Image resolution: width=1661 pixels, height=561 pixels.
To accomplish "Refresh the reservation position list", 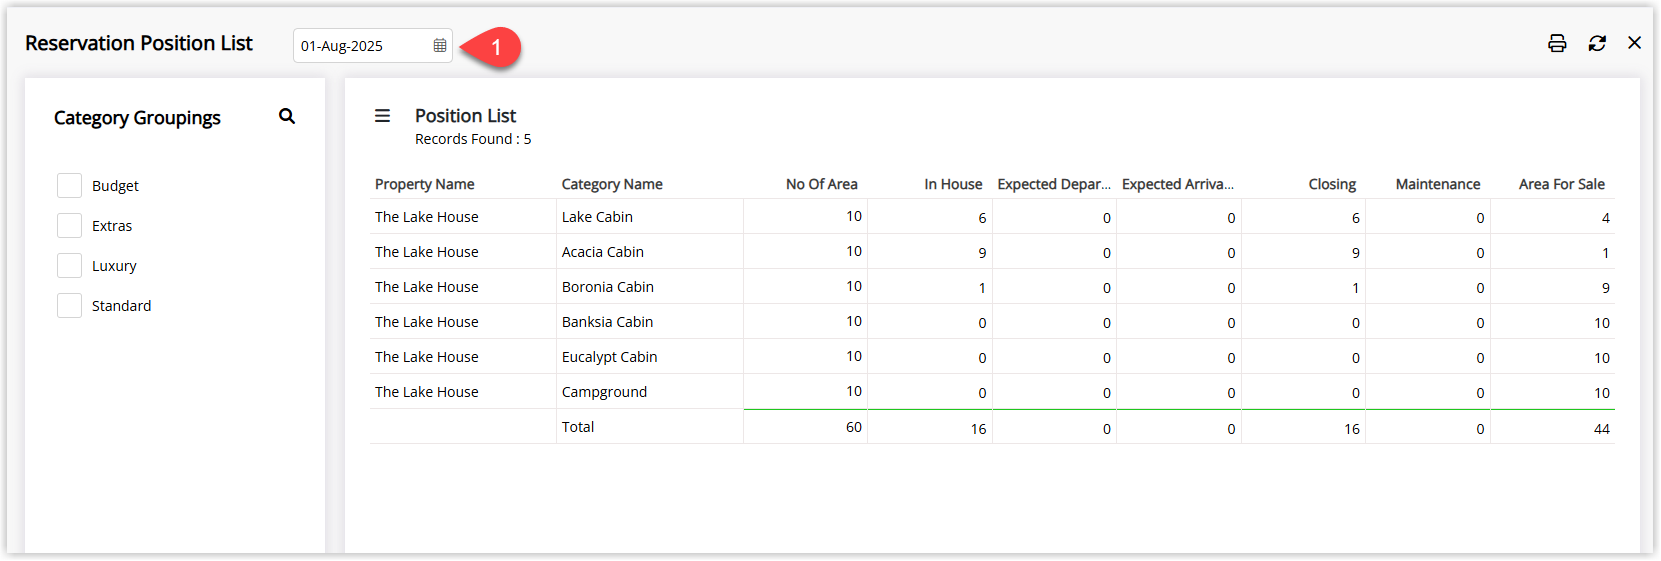I will [x=1597, y=43].
